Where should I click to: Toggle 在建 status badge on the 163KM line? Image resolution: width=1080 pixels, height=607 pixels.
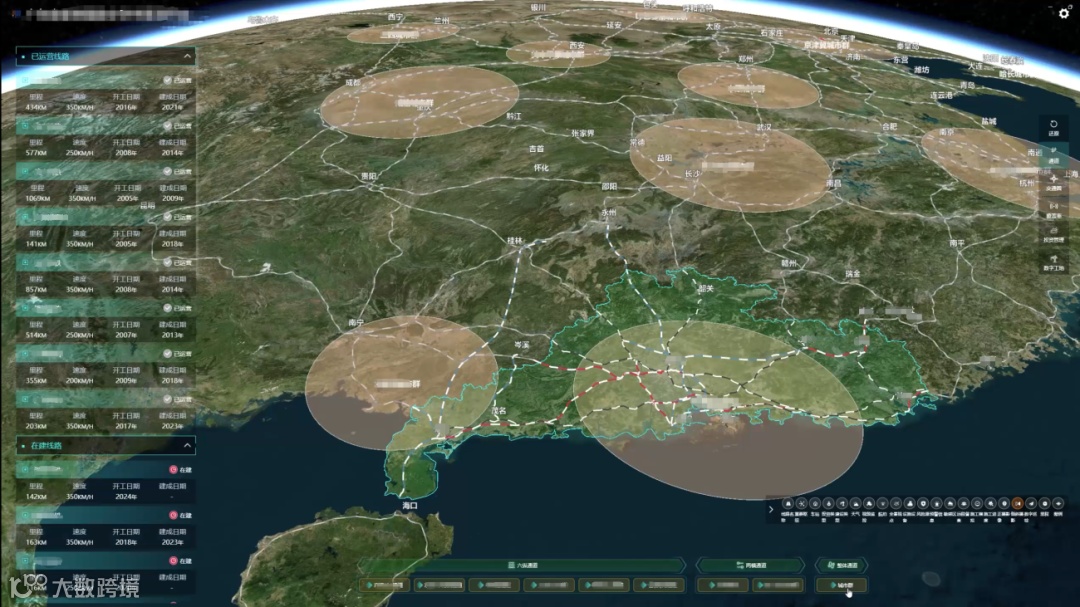coord(180,515)
